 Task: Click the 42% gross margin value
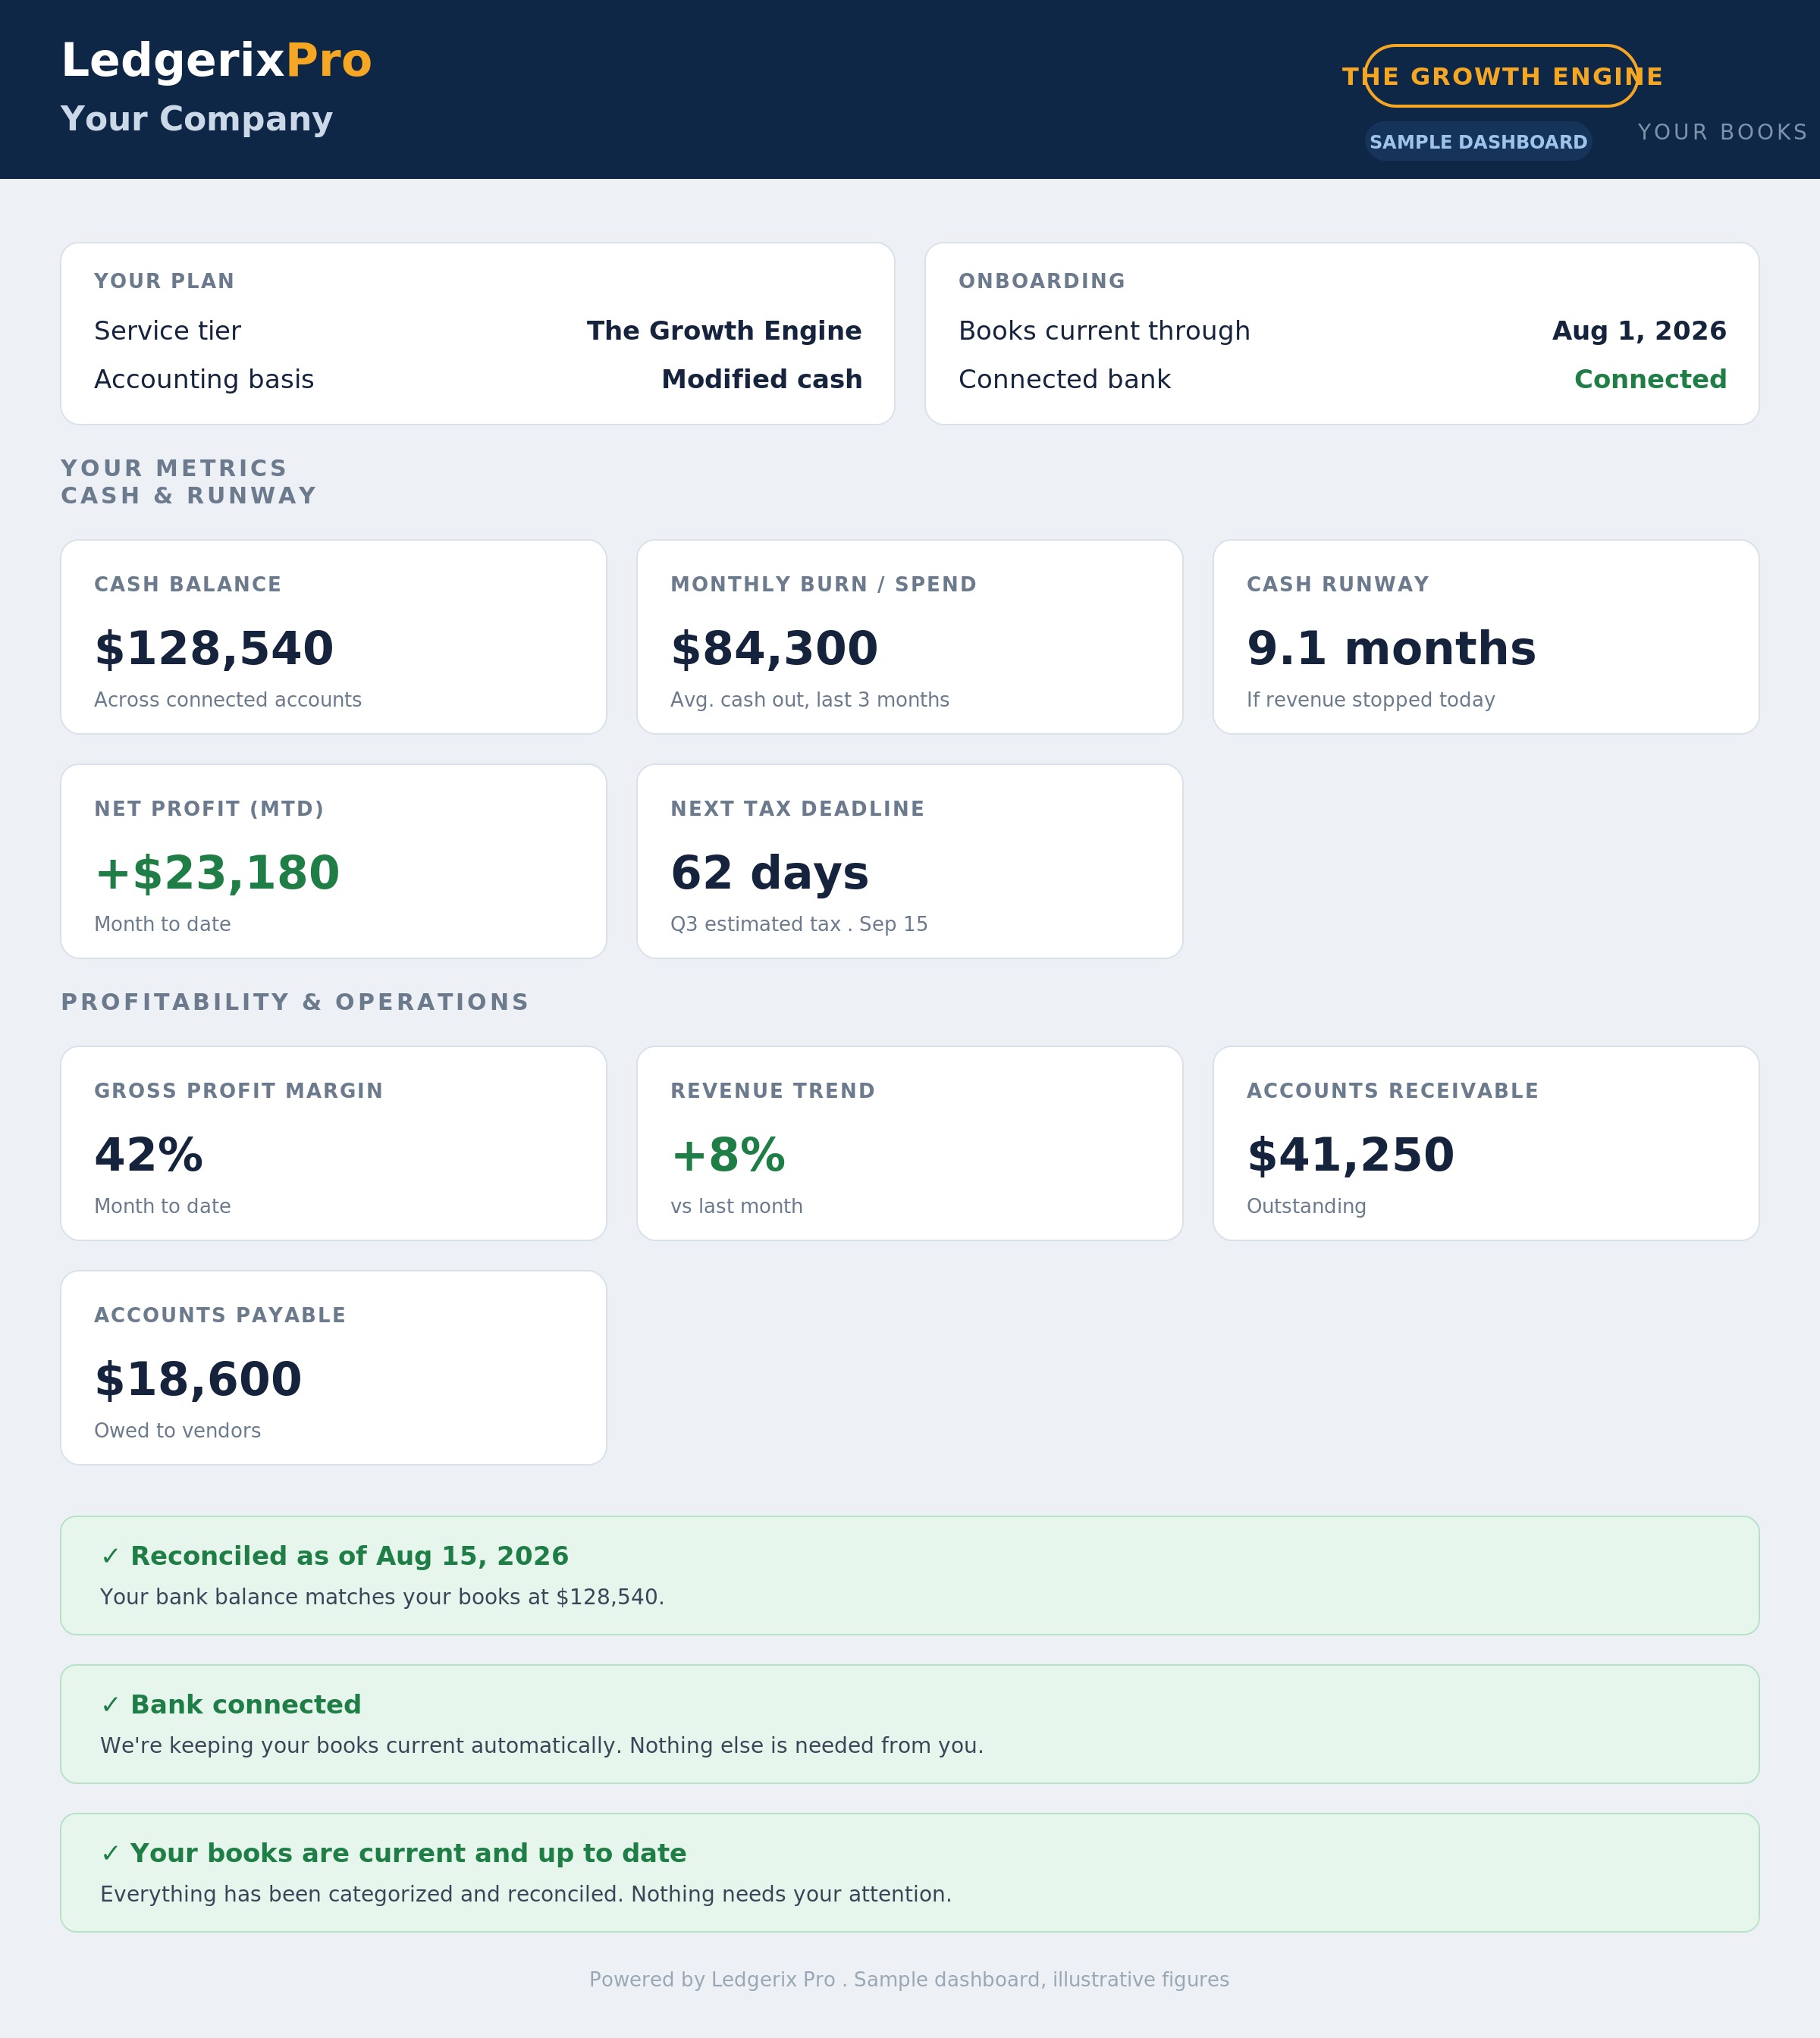(x=149, y=1155)
